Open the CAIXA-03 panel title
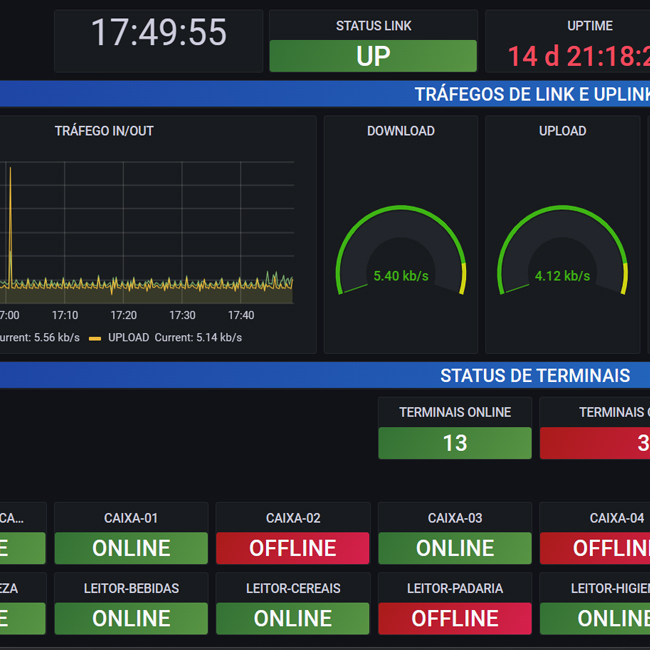 [x=455, y=518]
